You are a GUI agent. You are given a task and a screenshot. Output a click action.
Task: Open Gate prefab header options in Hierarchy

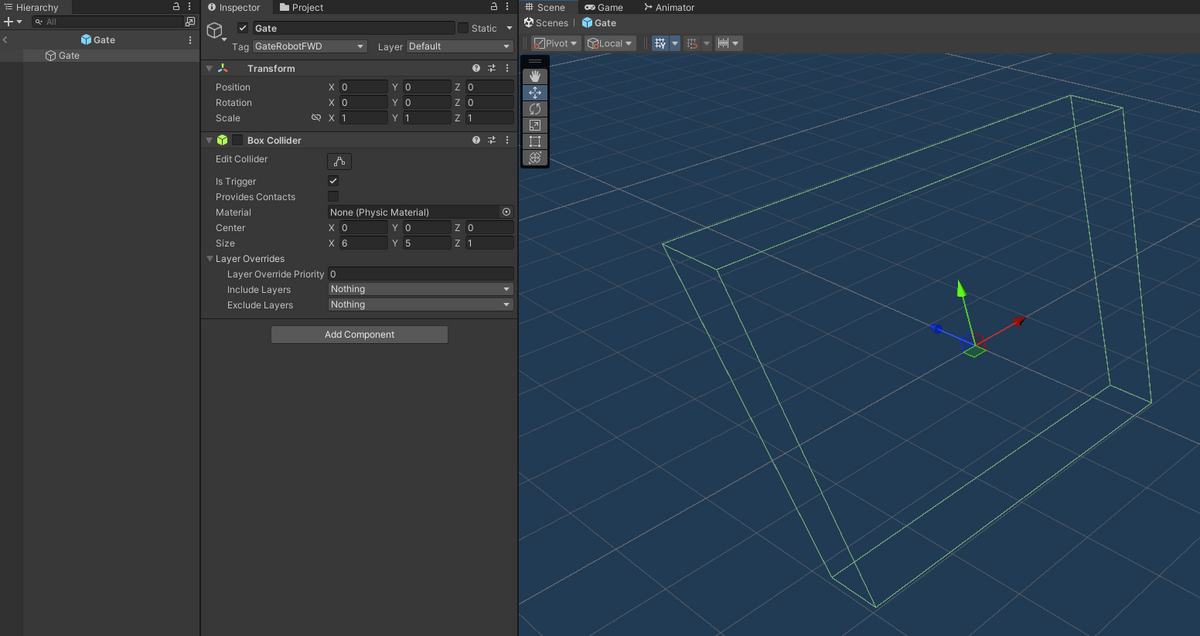click(x=190, y=40)
